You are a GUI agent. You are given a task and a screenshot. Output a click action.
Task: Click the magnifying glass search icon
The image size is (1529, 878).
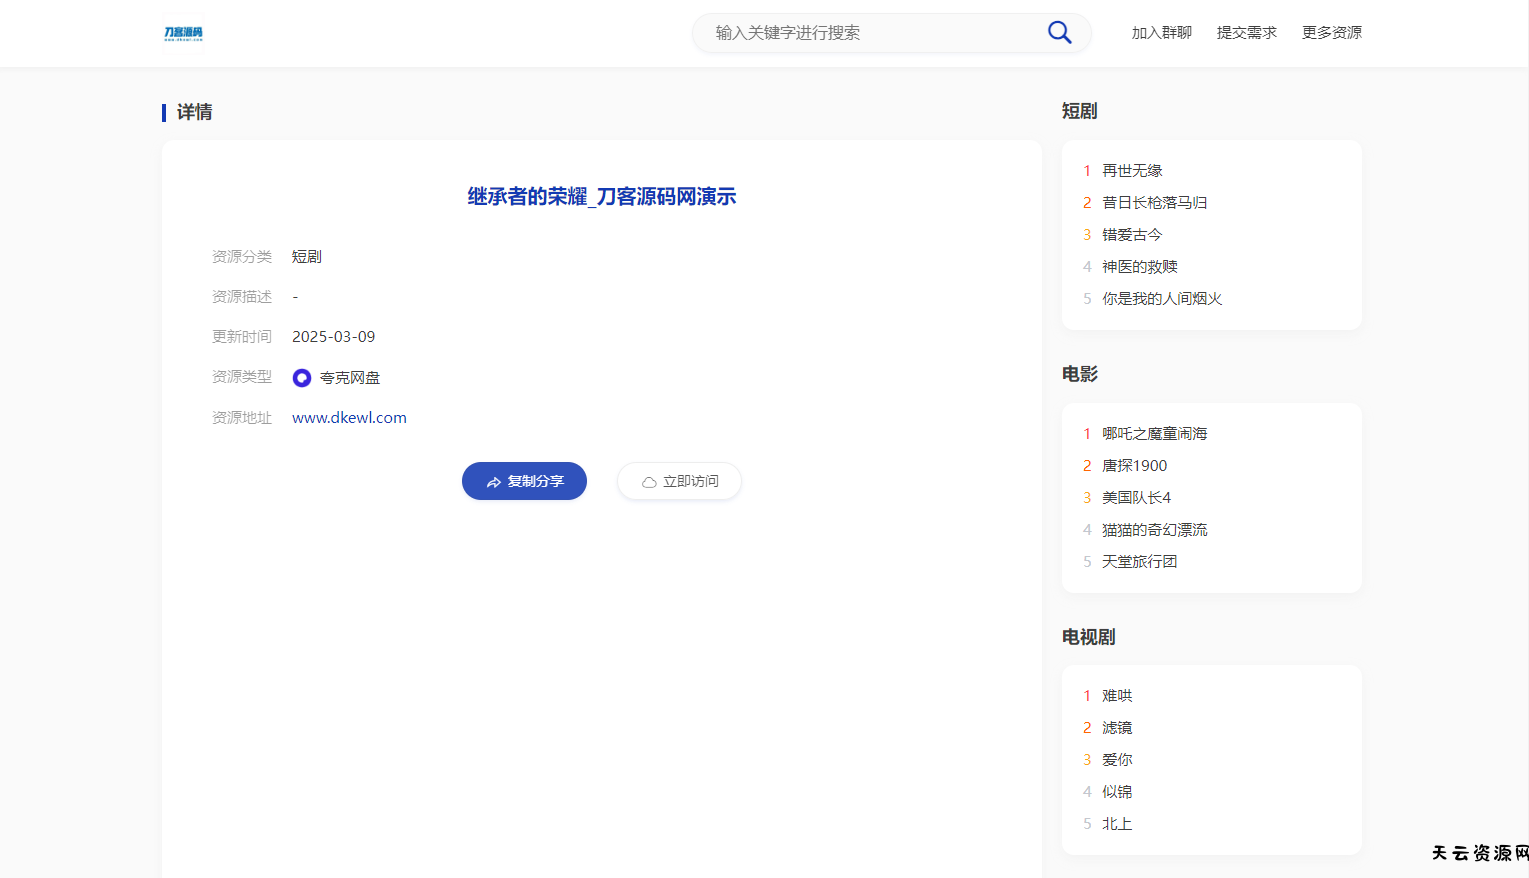[1059, 33]
